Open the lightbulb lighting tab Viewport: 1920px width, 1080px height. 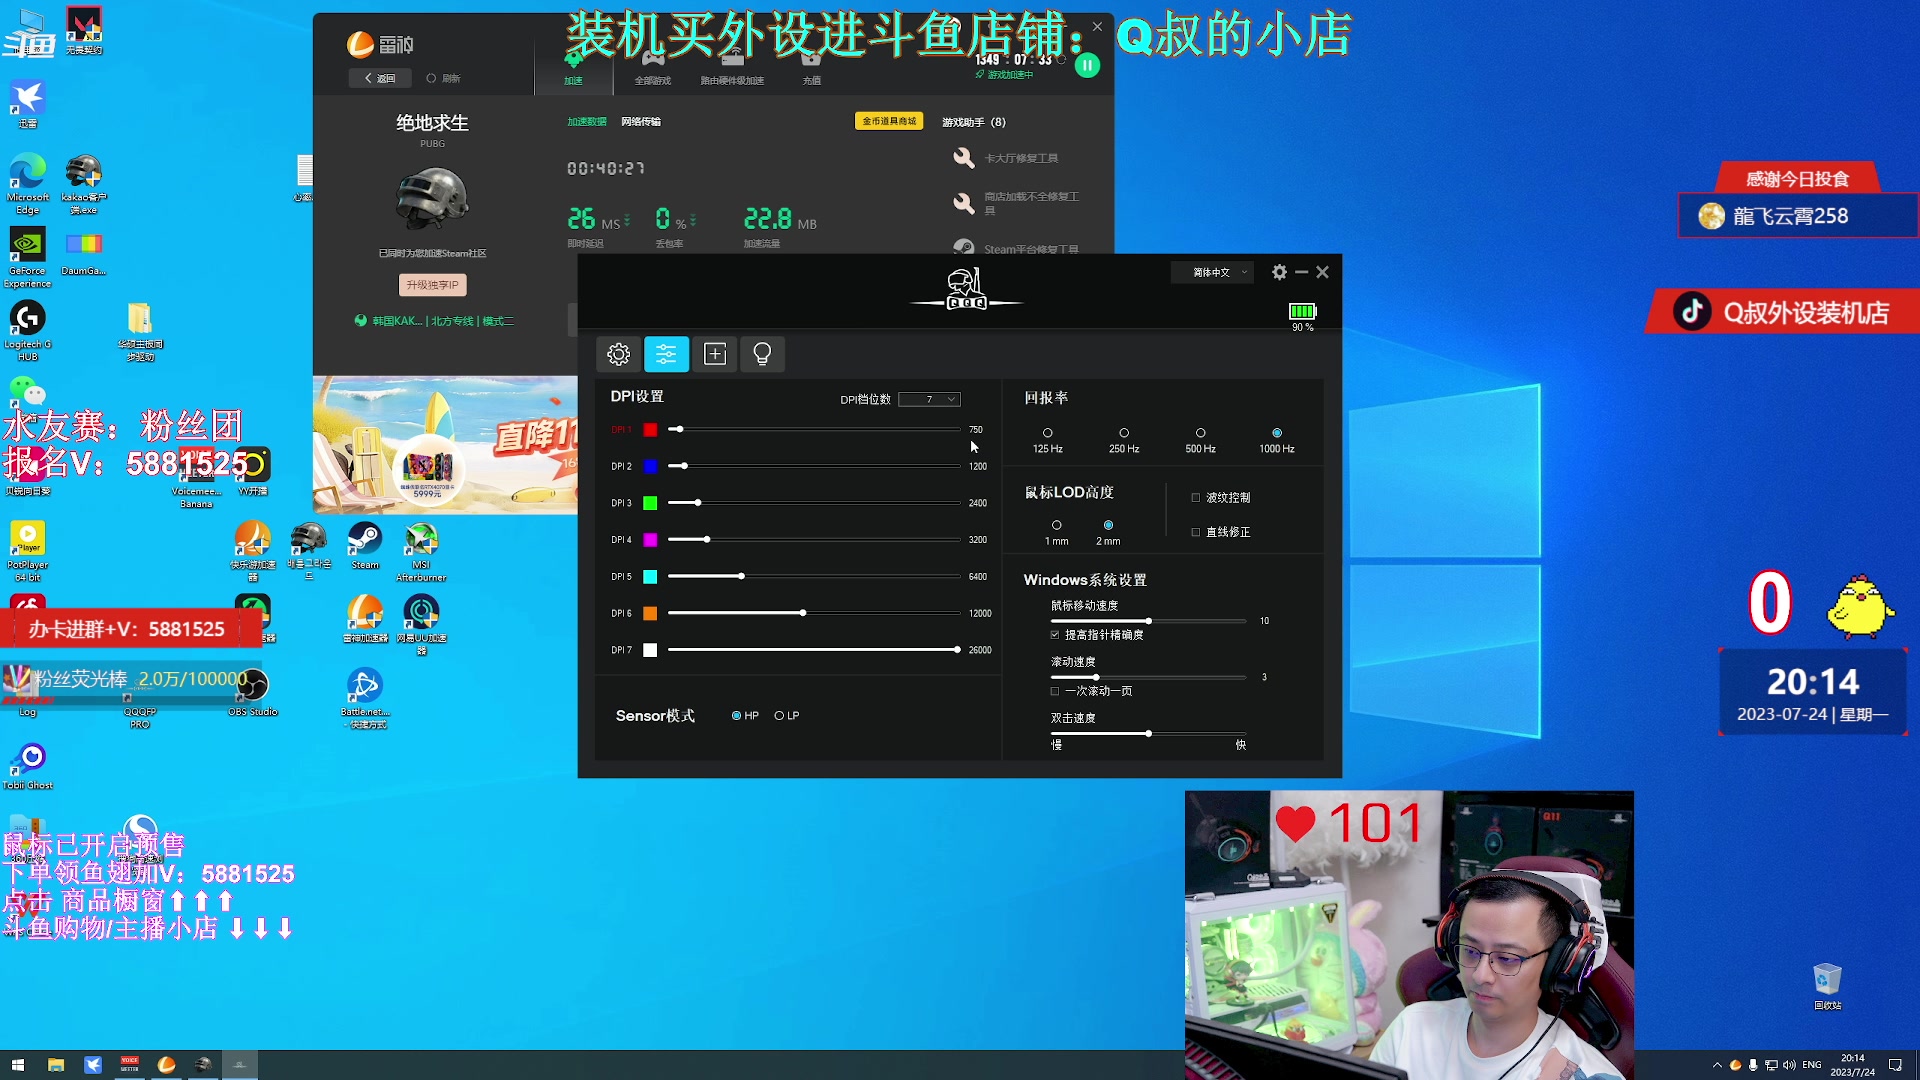762,354
